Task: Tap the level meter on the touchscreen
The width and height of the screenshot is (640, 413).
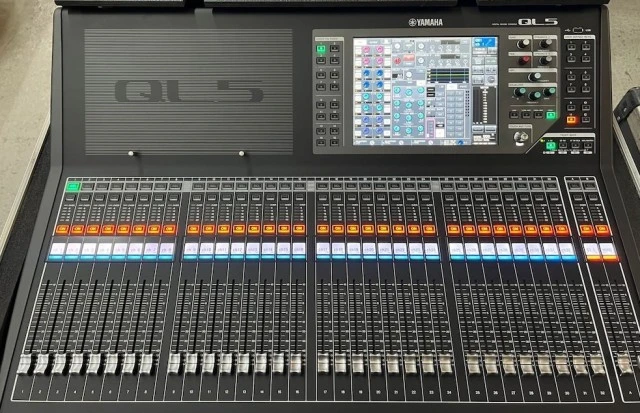Action: 484,105
